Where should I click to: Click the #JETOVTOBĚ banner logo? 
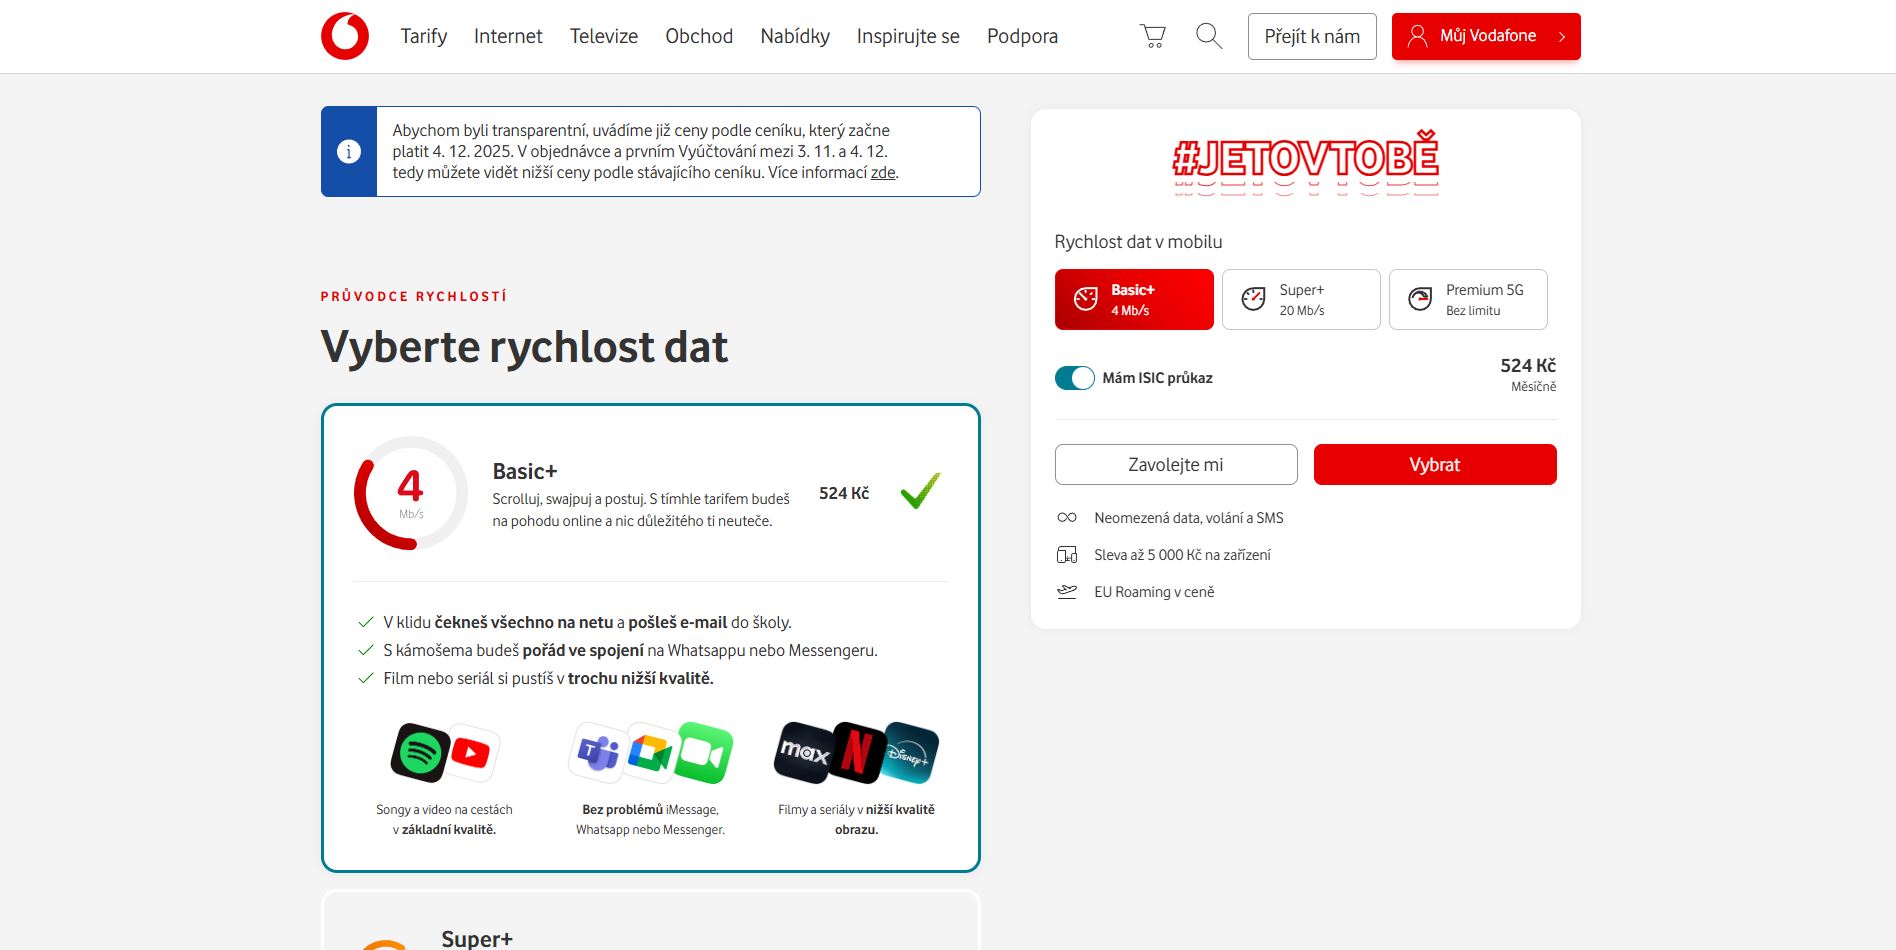pyautogui.click(x=1306, y=162)
